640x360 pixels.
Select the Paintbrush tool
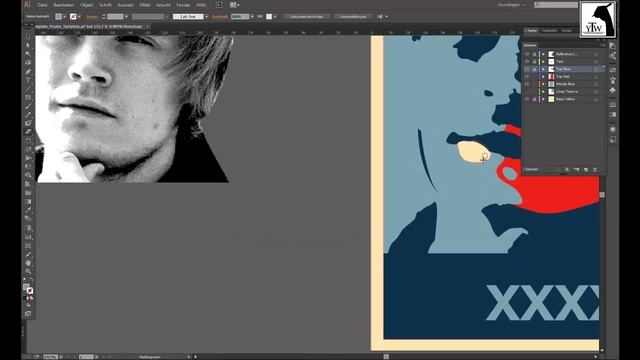pyautogui.click(x=28, y=106)
